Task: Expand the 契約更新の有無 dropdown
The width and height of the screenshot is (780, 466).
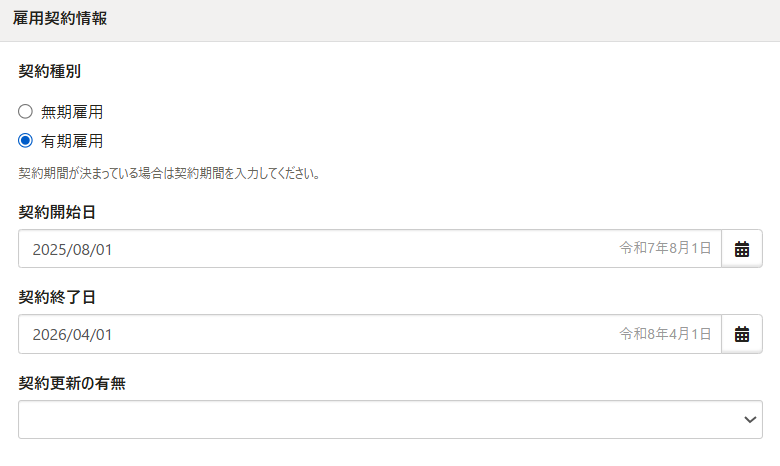Action: click(390, 420)
